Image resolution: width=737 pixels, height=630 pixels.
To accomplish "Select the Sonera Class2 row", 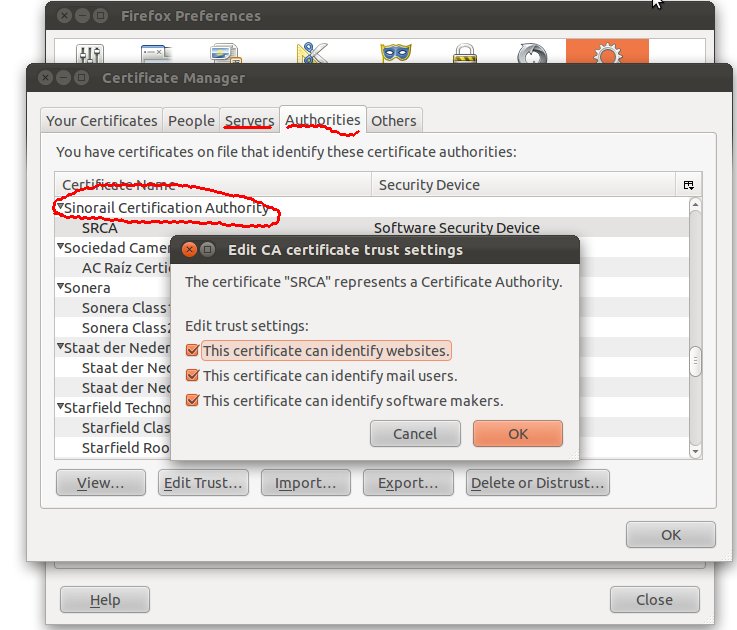I will 113,328.
